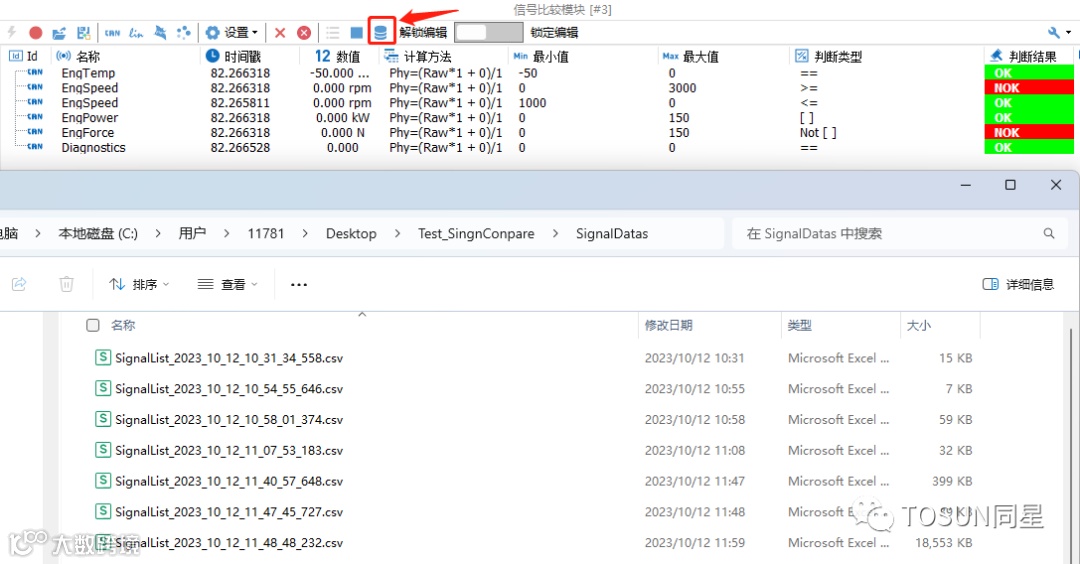
Task: Click the 最小值 column header
Action: [541, 56]
